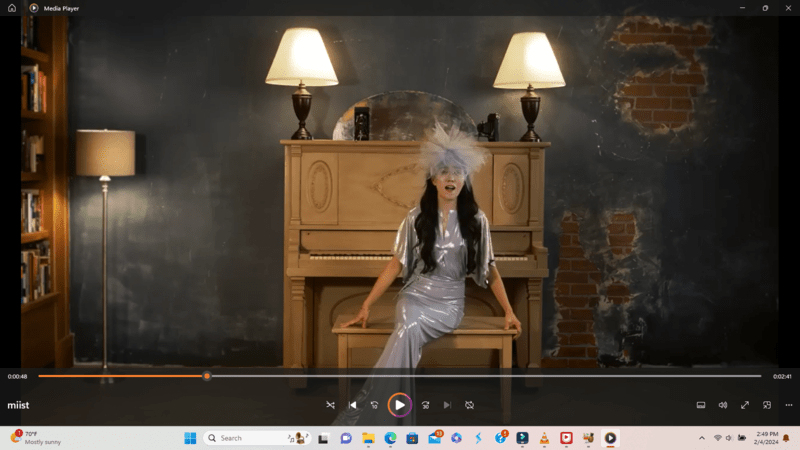Skip to previous track
This screenshot has width=800, height=450.
pos(352,405)
